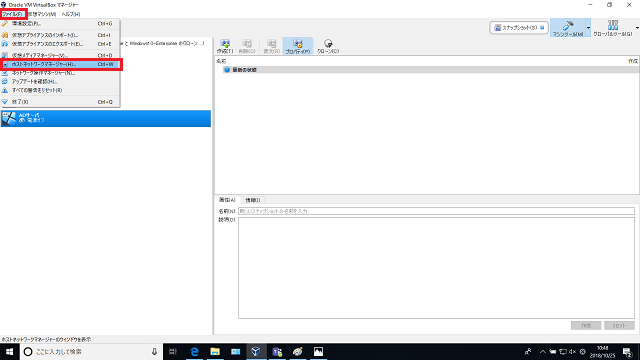Screen dimensions: 640x360
Task: Switch to the 属性(A) tab
Action: pos(227,200)
